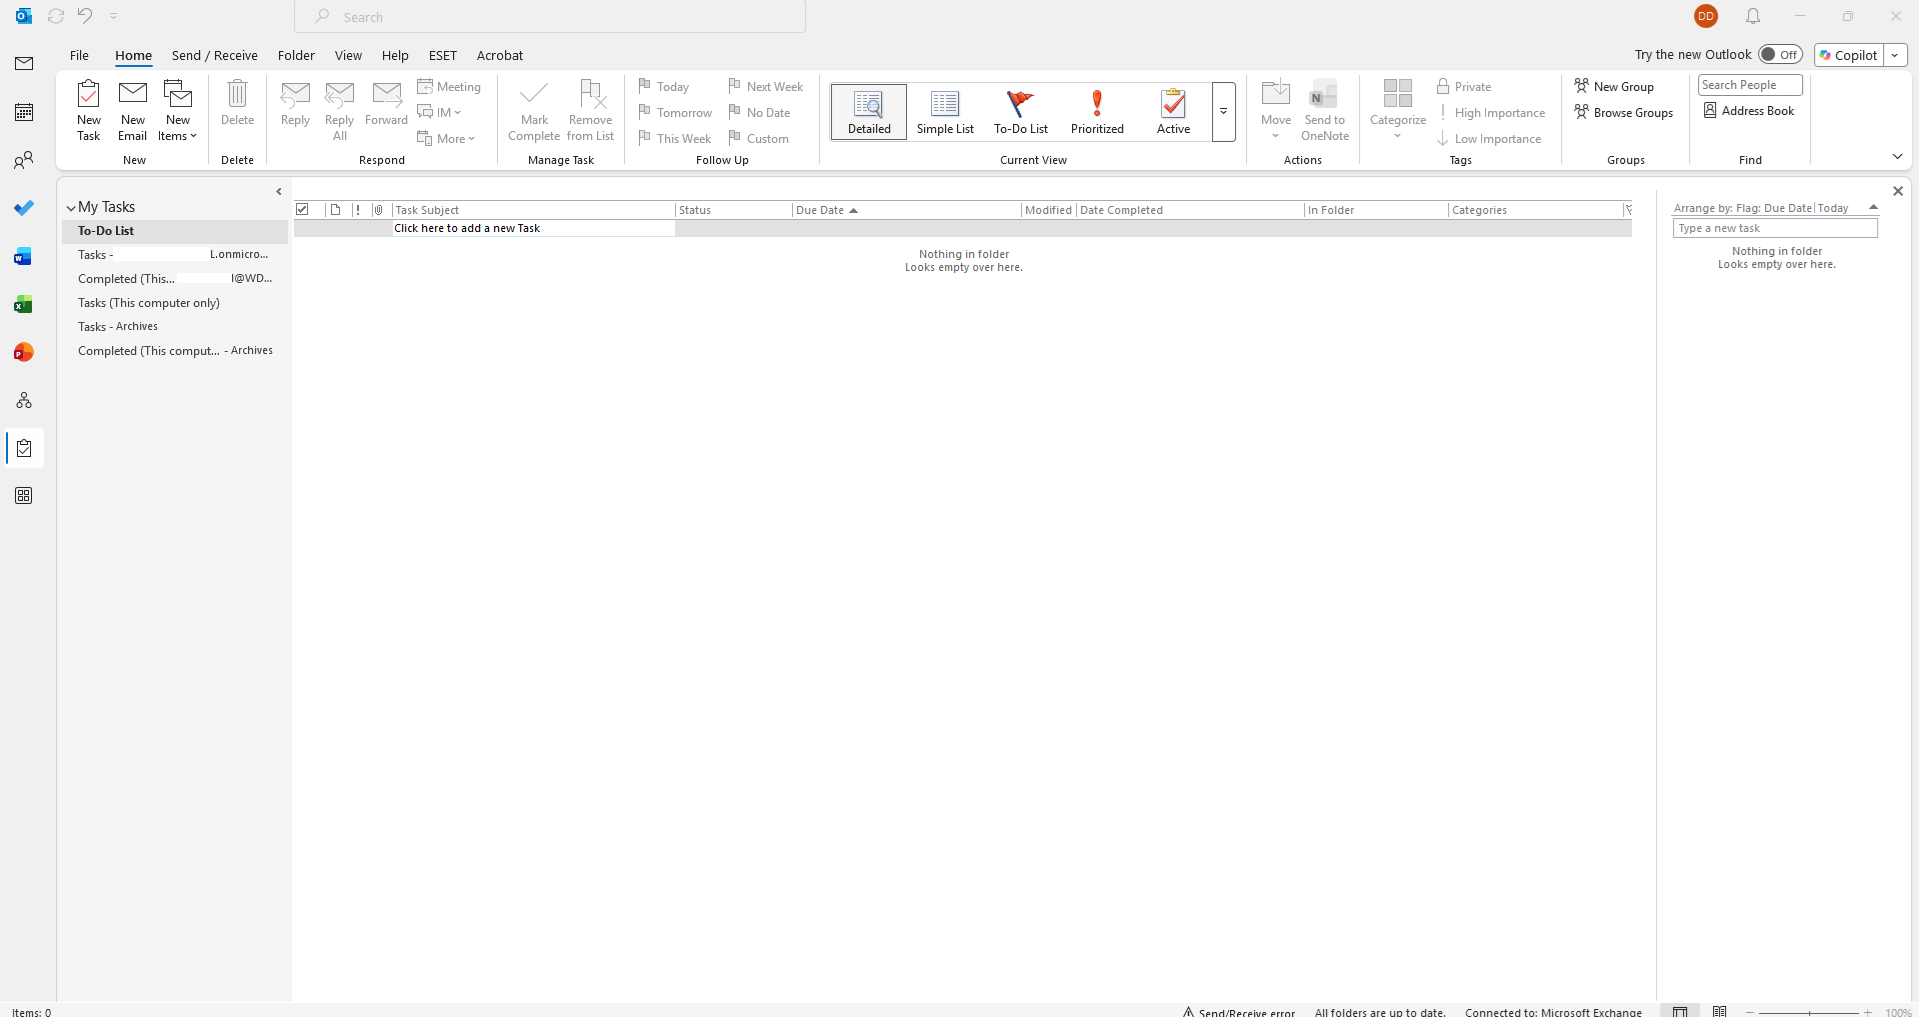The height and width of the screenshot is (1017, 1919).
Task: Click the notifications bell icon
Action: click(1753, 16)
